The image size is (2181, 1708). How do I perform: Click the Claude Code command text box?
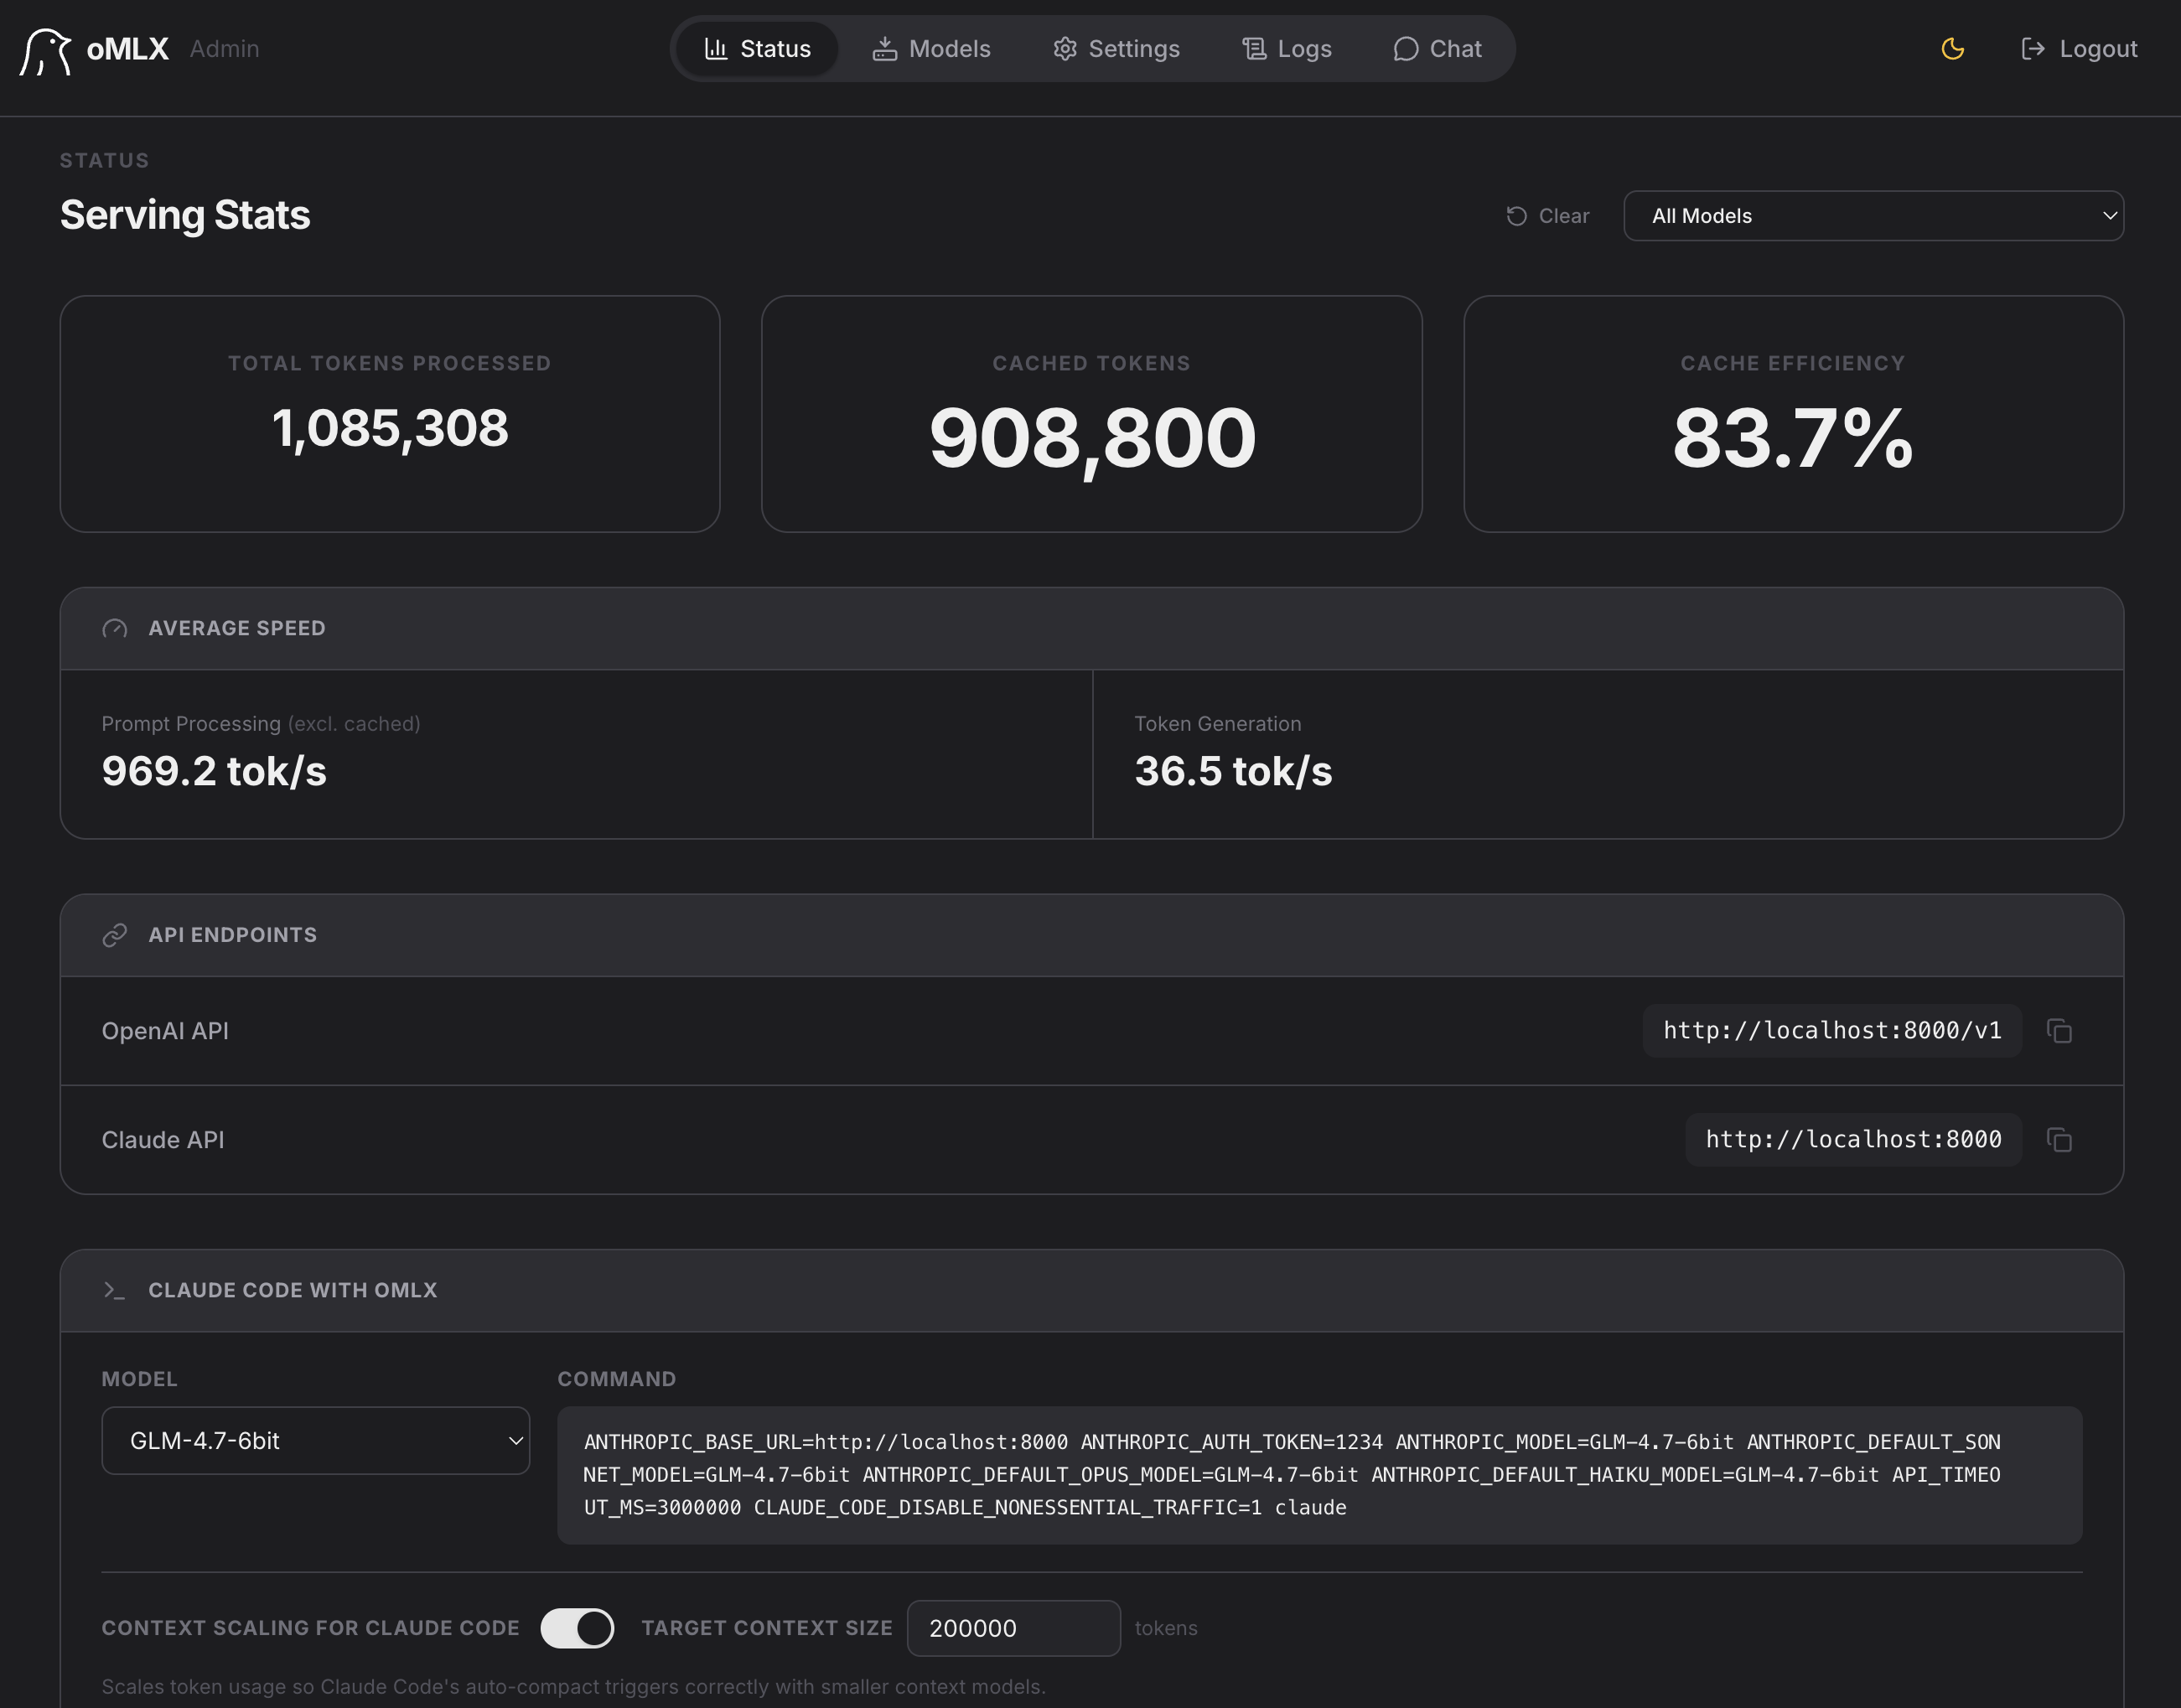pyautogui.click(x=1319, y=1475)
